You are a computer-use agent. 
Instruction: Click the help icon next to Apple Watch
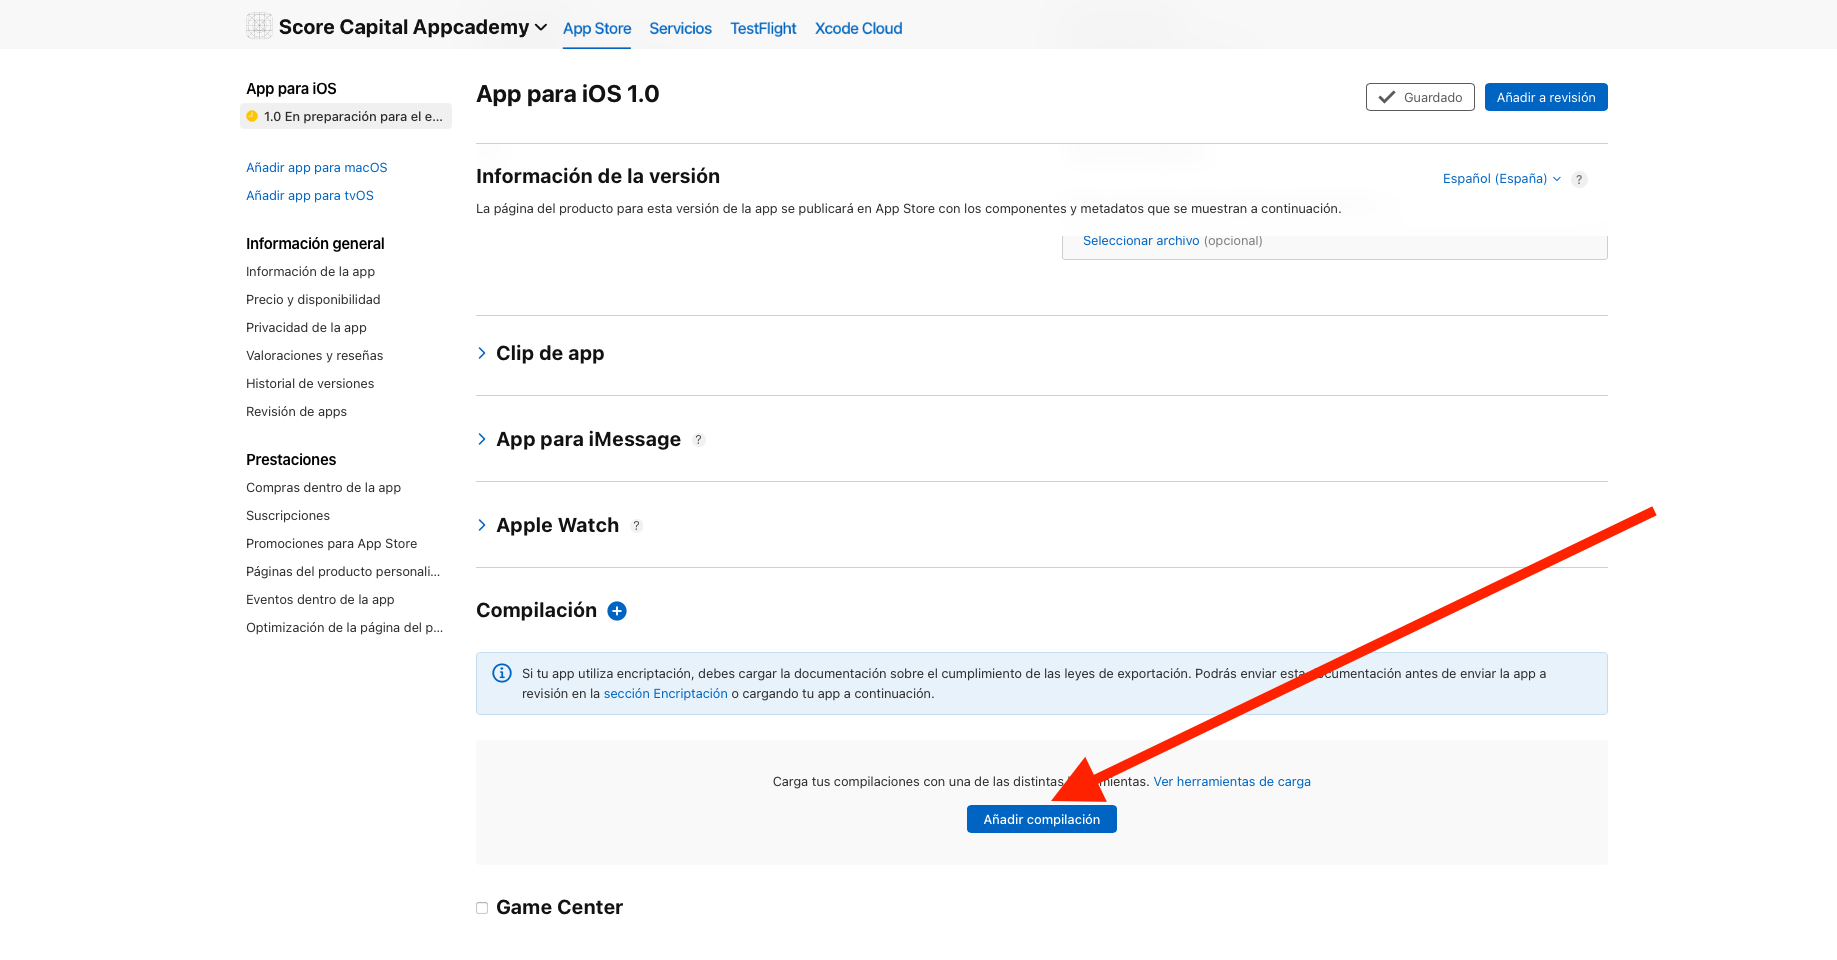point(636,526)
